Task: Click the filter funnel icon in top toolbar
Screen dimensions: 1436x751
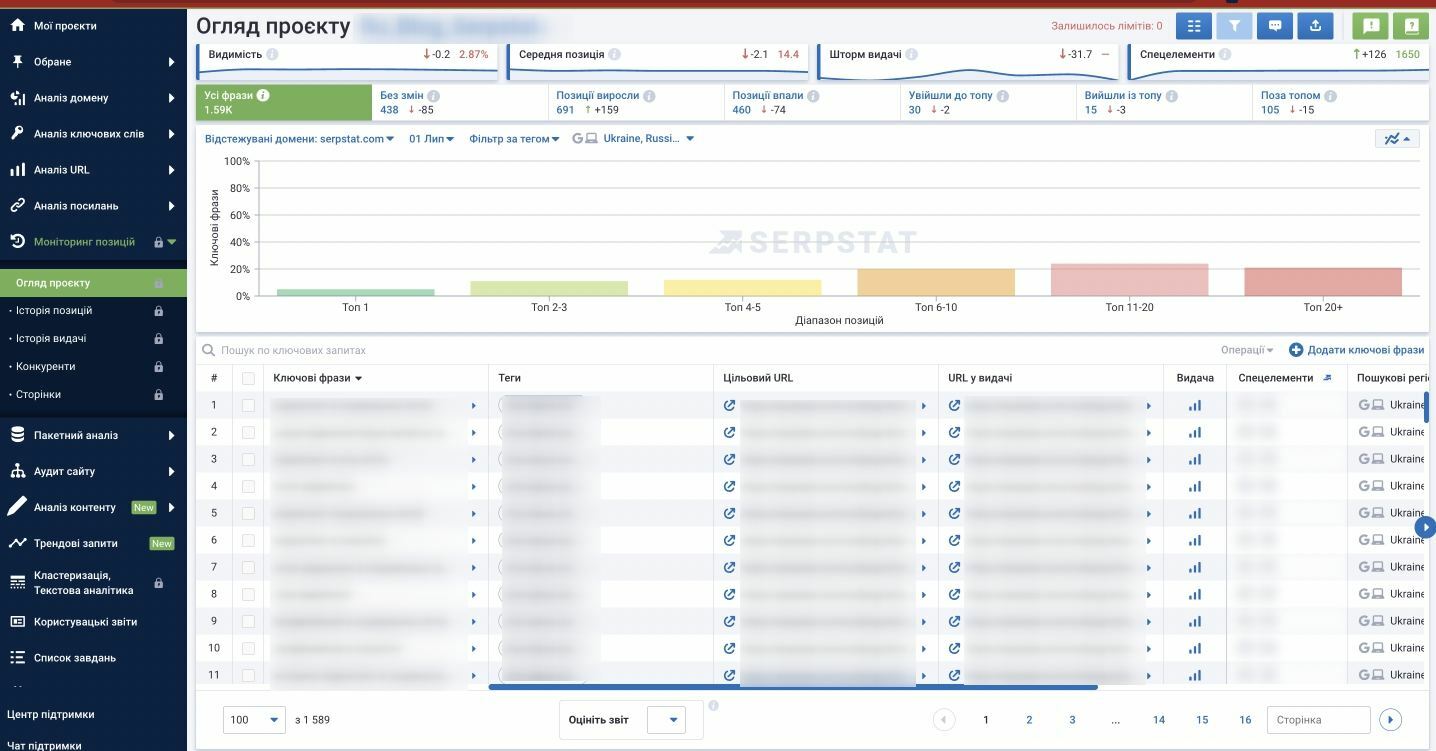Action: coord(1234,27)
